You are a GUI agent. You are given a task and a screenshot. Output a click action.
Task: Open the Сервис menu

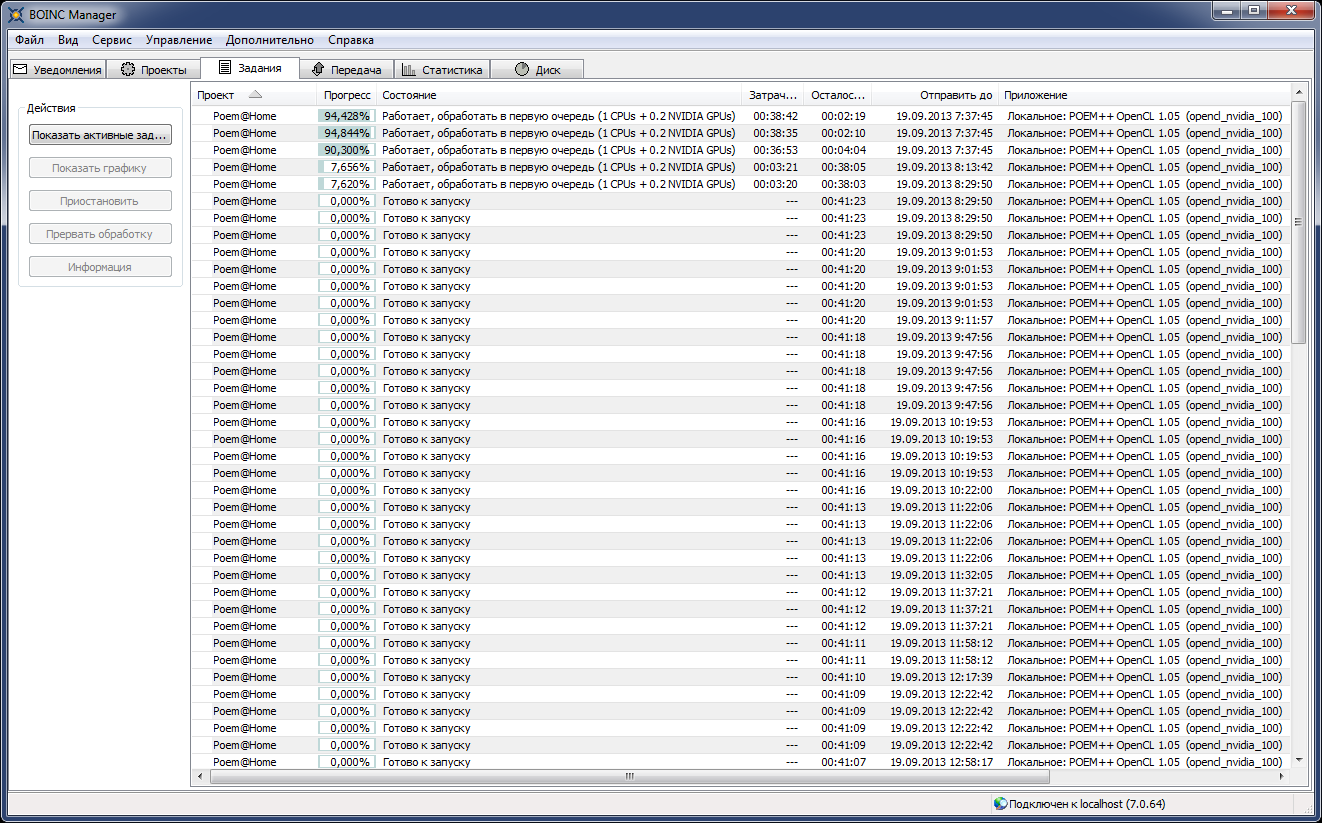tap(112, 40)
